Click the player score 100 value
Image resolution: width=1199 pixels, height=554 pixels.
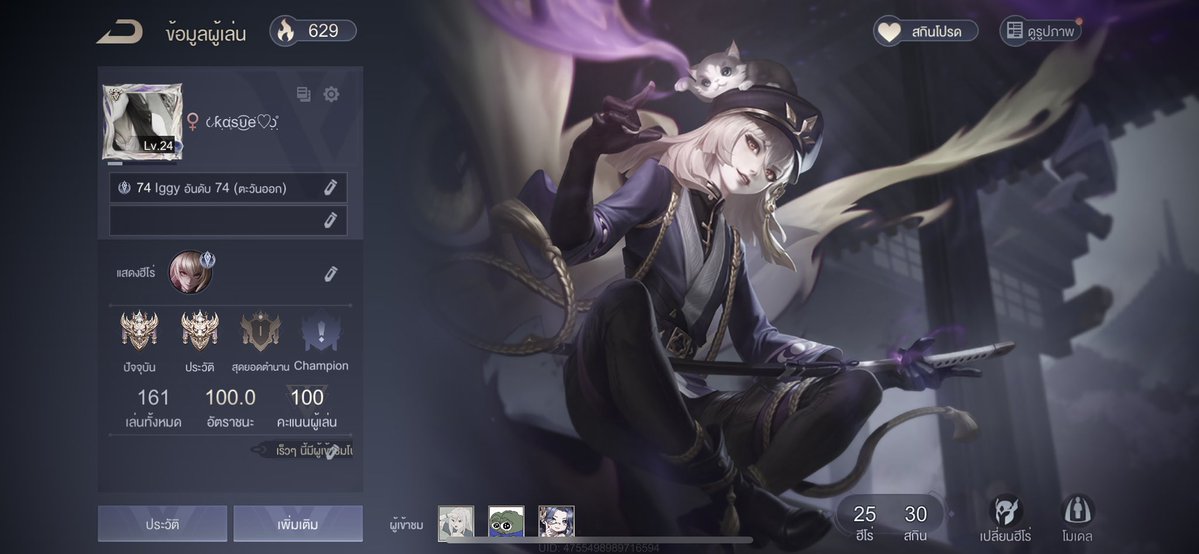coord(307,398)
